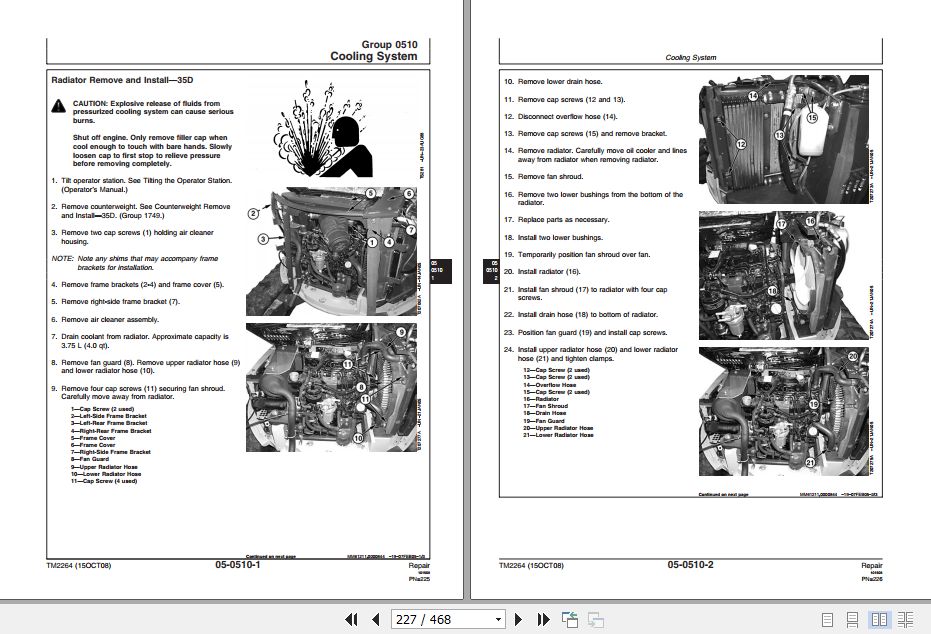The image size is (931, 634).
Task: Click 'TM2264 (15OCT08)' on the left page
Action: (x=78, y=566)
